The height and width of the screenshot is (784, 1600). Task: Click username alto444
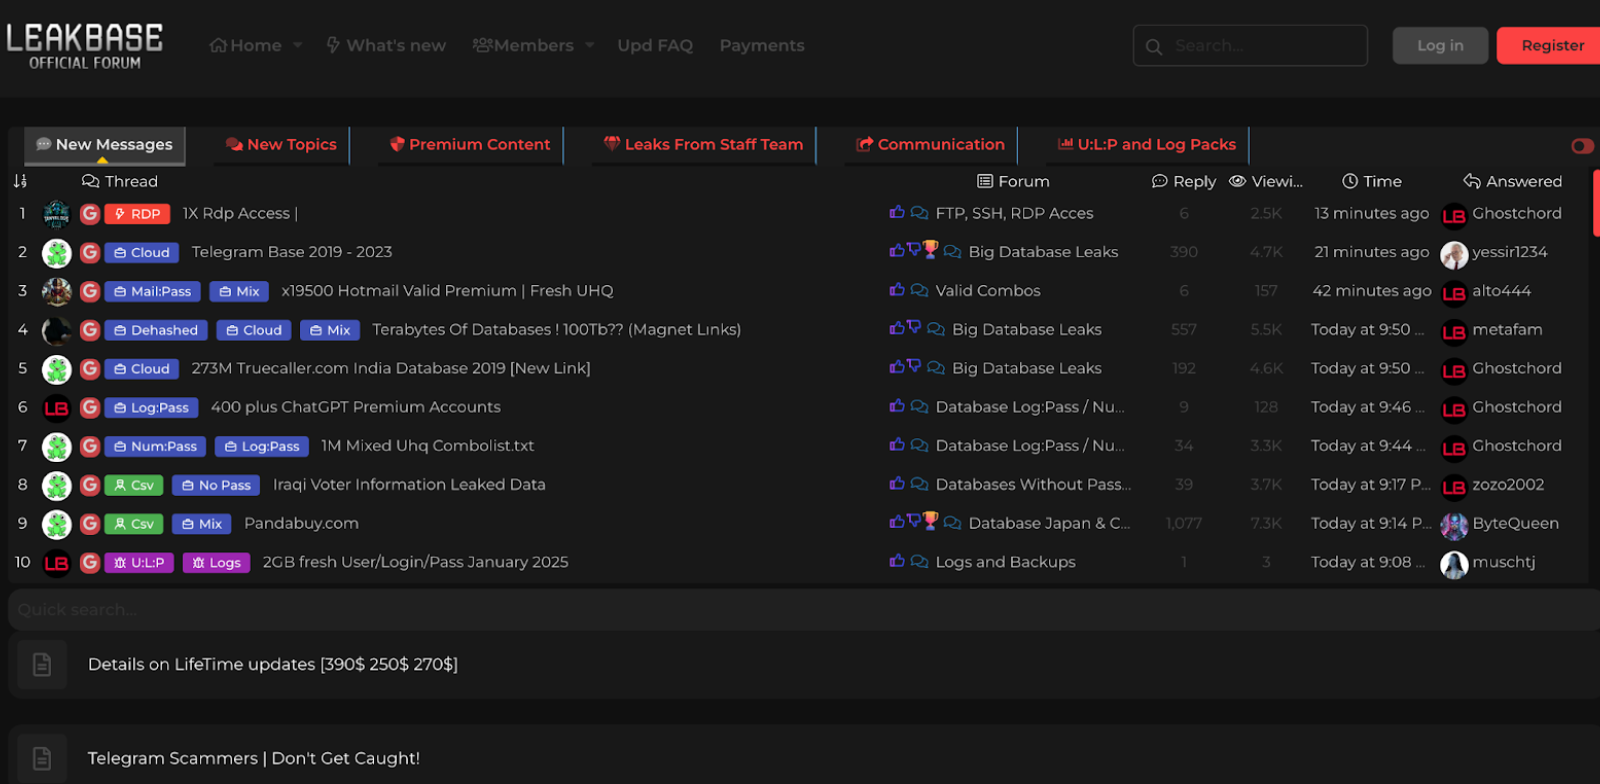point(1502,290)
